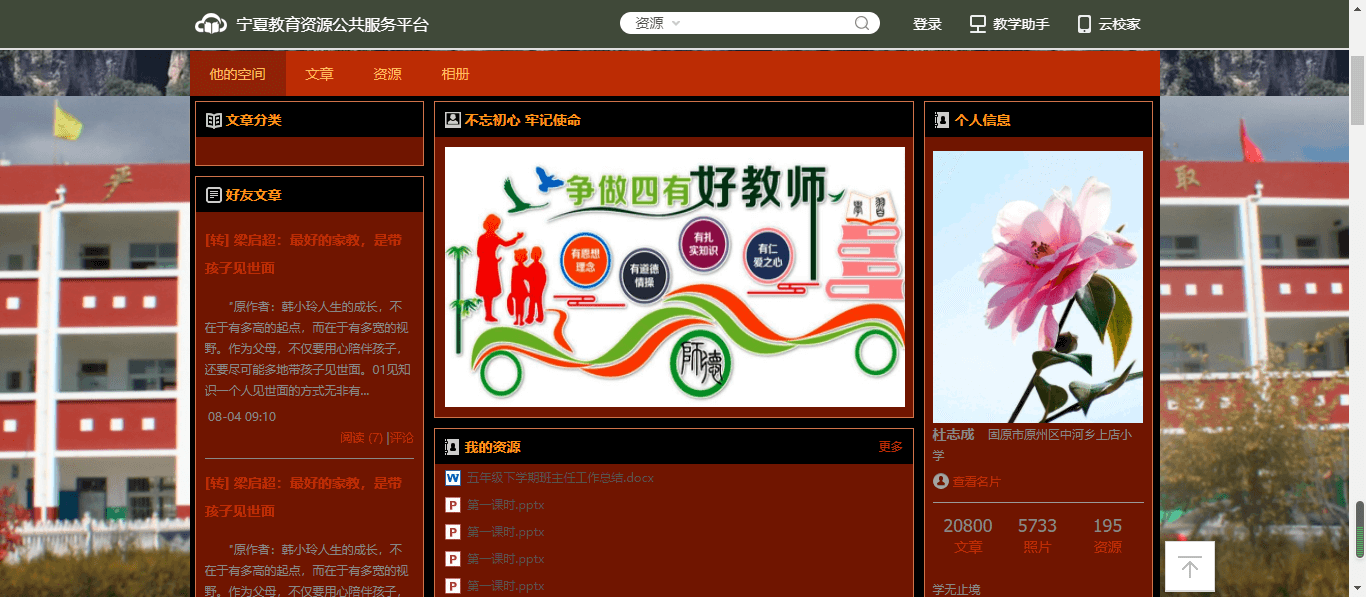Click the back-to-top arrow button
This screenshot has width=1366, height=597.
tap(1189, 567)
